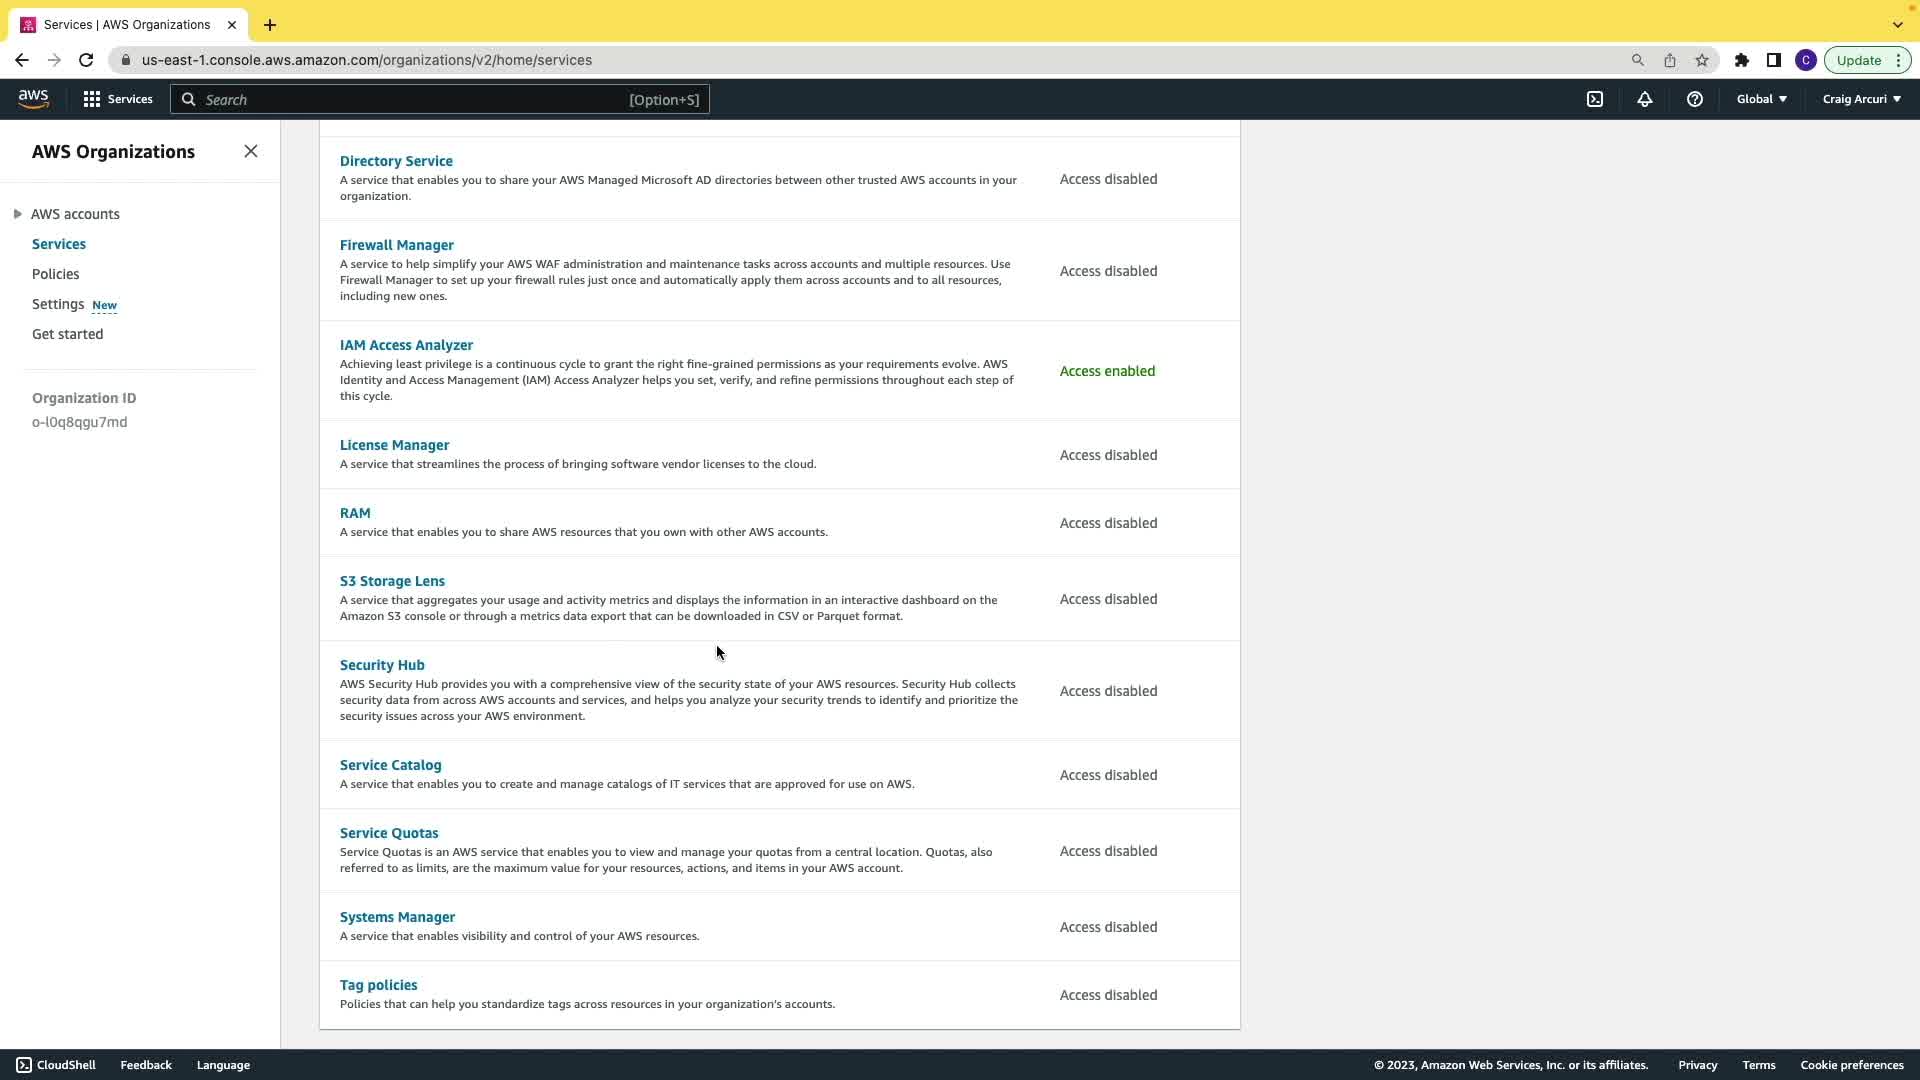Open Cookie preferences in the footer
1920x1080 pixels.
[x=1851, y=1065]
